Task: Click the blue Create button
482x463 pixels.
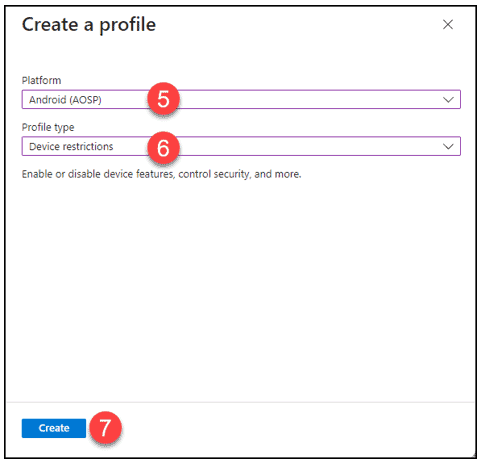Action: tap(54, 428)
